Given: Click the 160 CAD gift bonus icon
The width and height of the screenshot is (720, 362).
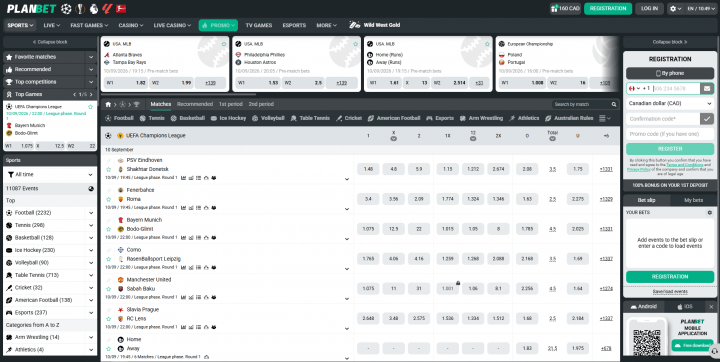Looking at the screenshot, I should pyautogui.click(x=555, y=8).
